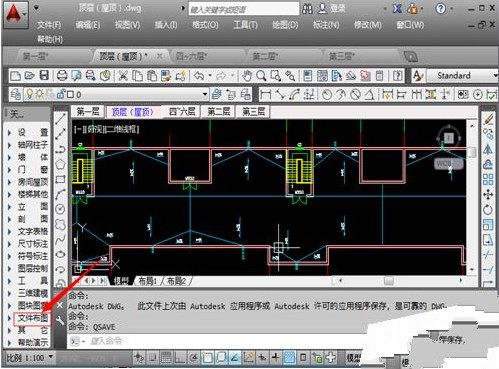Click the Undo arrow icon
The image size is (499, 369).
[x=199, y=76]
